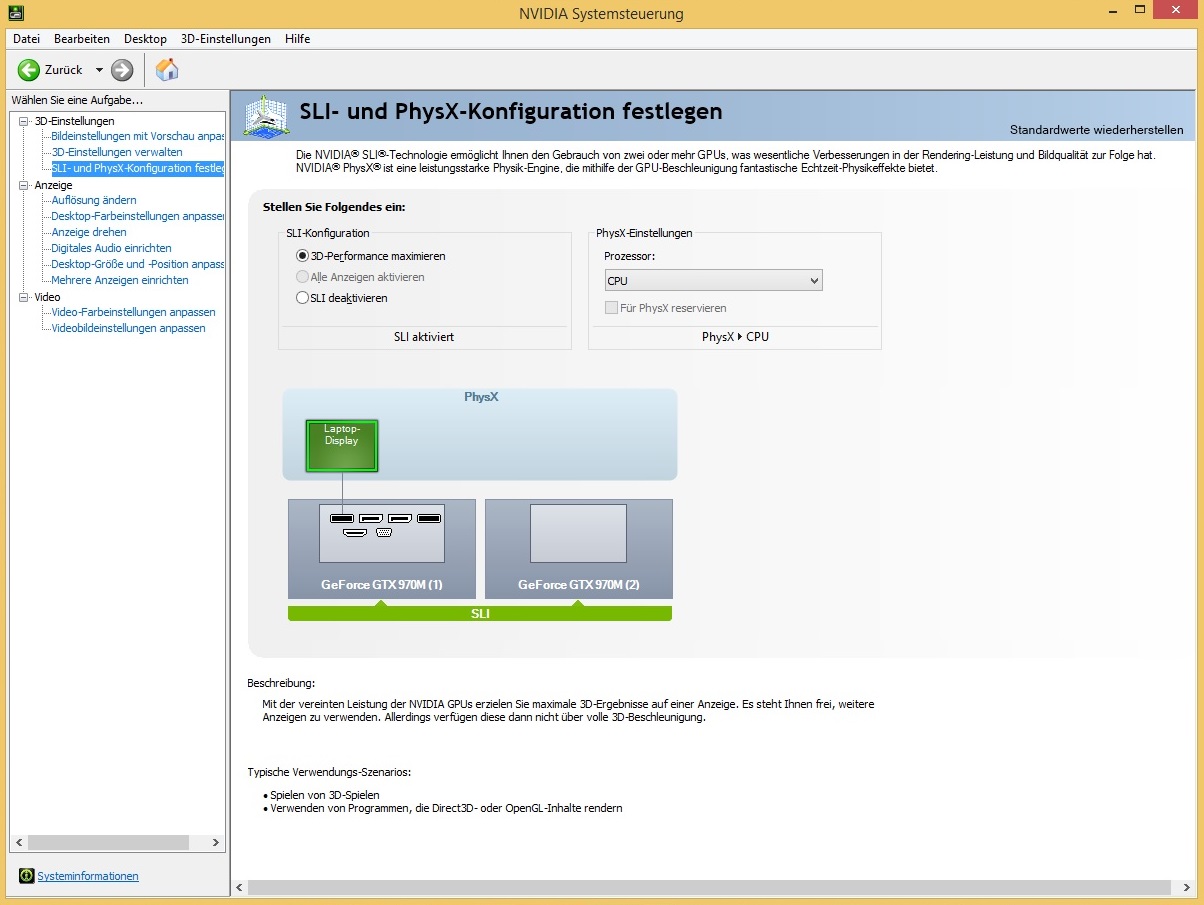Select the green Laptop-Display monitor icon
The width and height of the screenshot is (1204, 905).
[x=341, y=446]
